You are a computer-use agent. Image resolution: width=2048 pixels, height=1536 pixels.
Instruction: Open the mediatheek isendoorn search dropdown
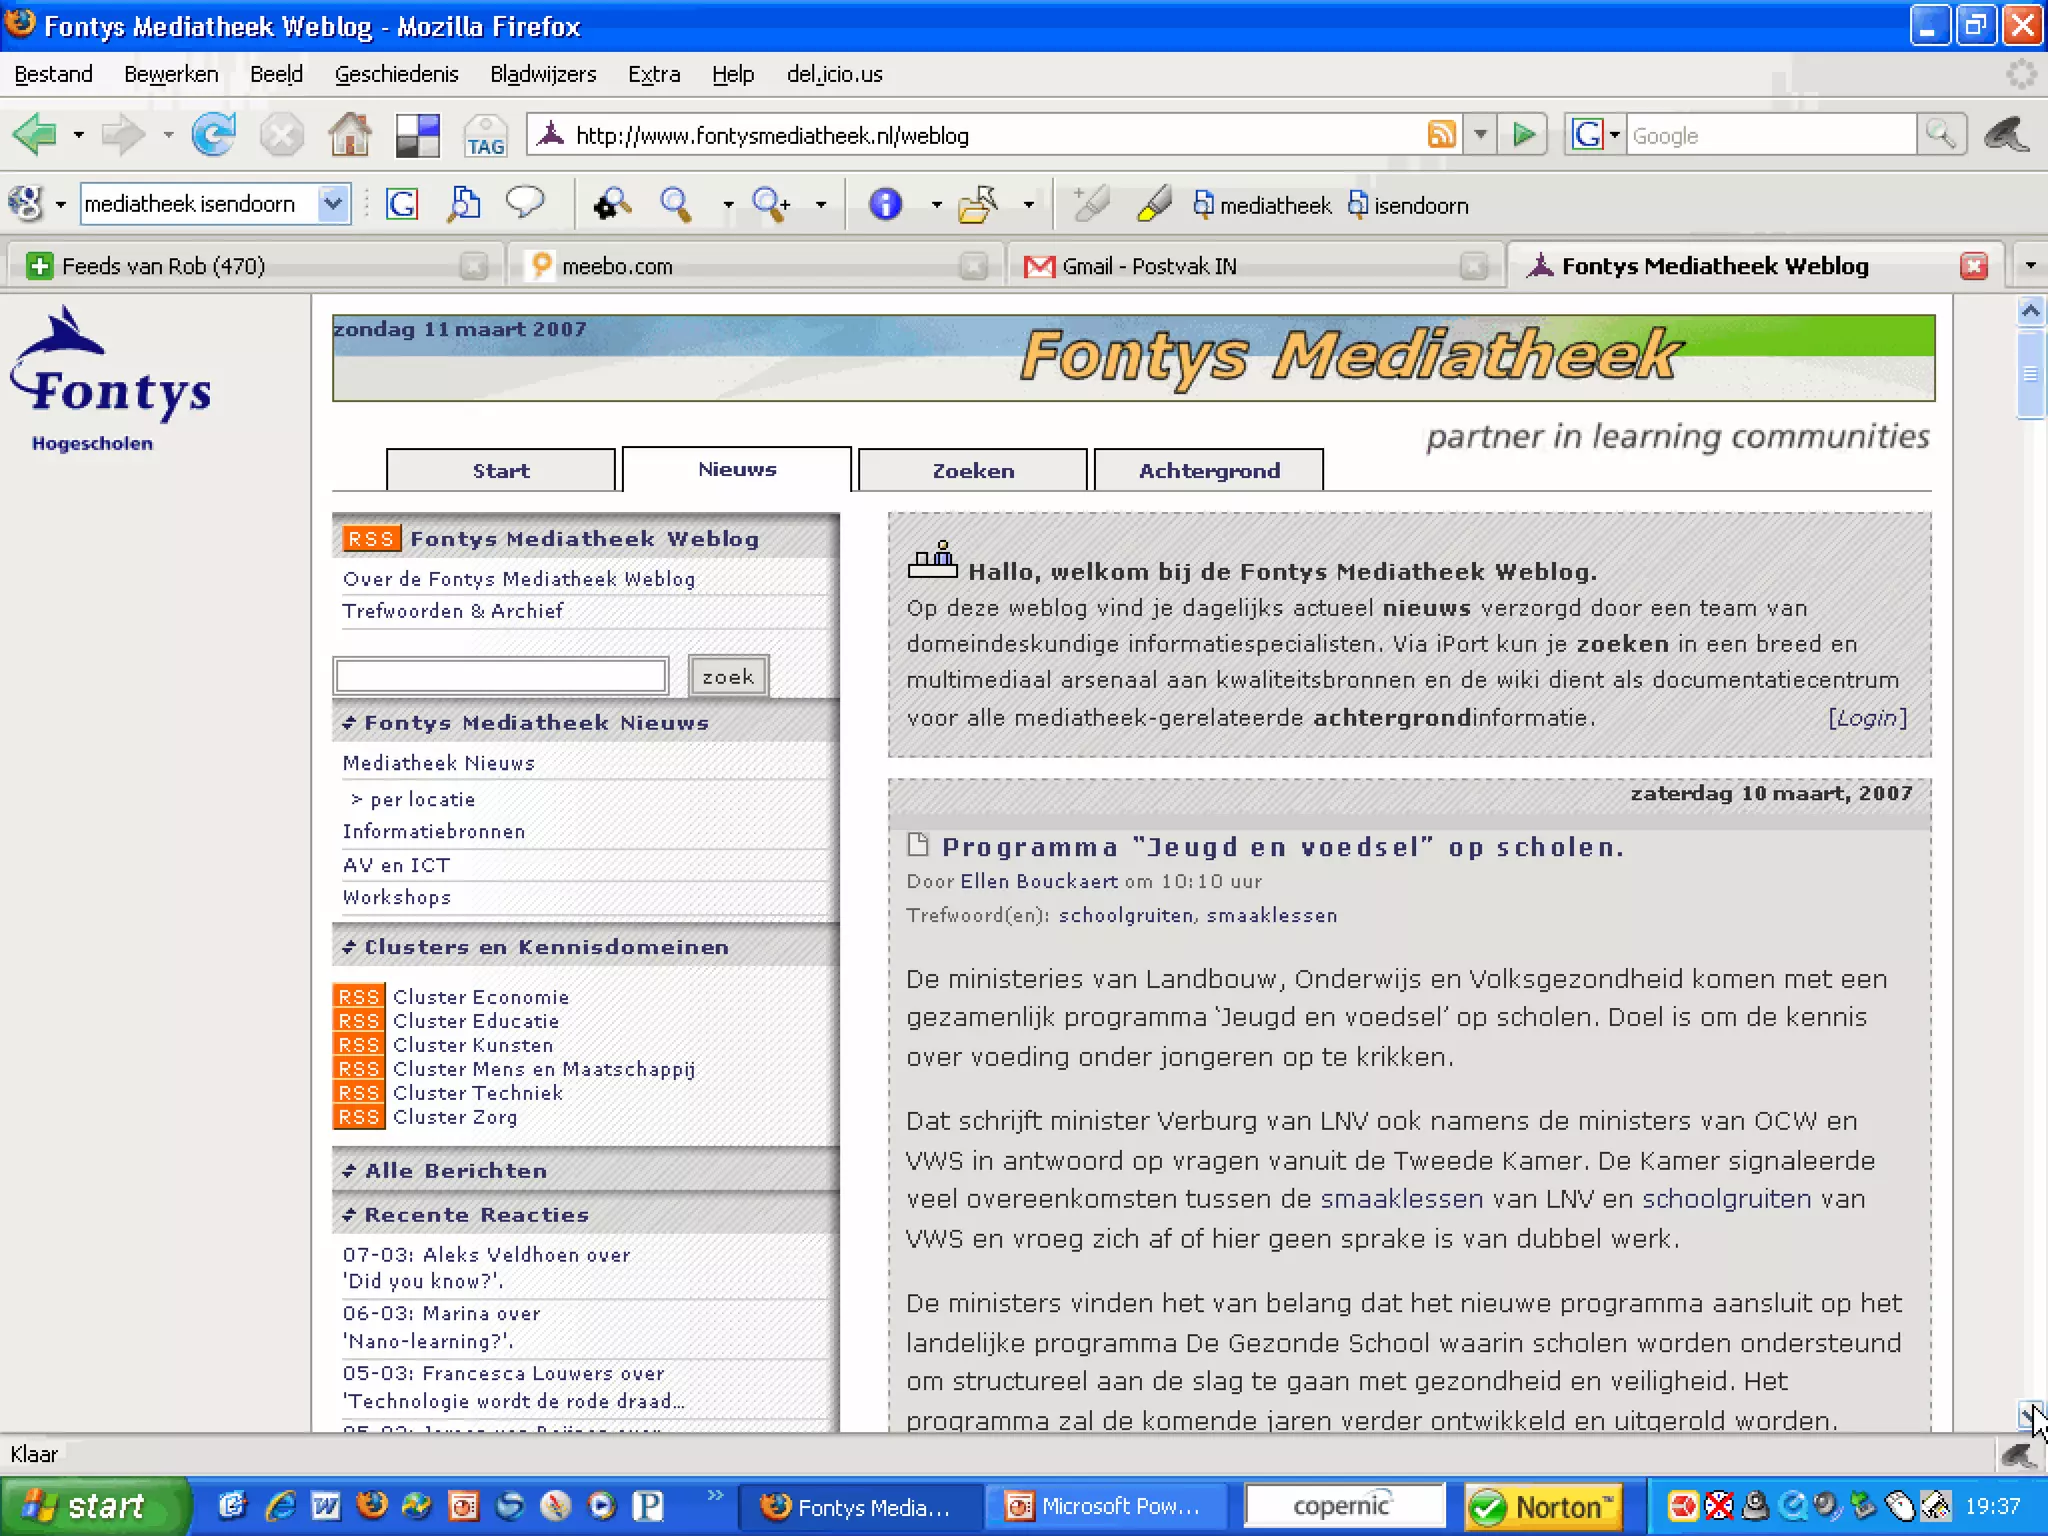click(x=333, y=204)
